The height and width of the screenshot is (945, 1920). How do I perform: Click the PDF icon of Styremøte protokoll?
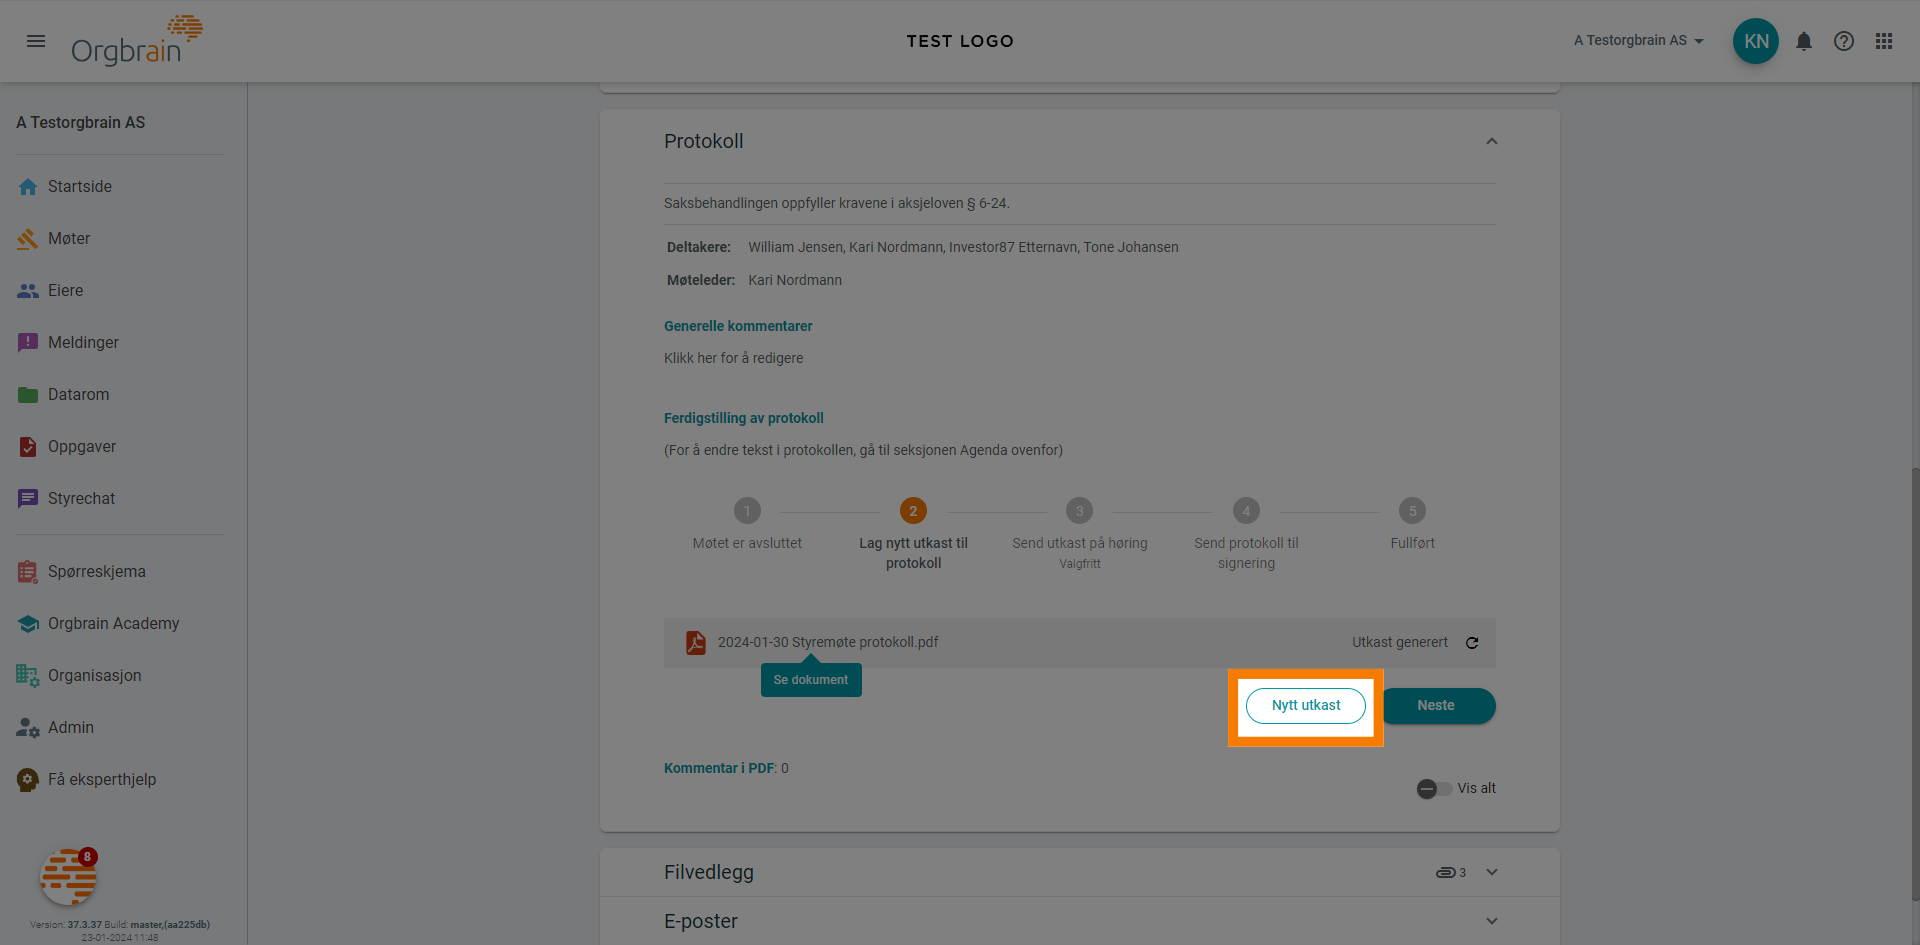click(696, 642)
